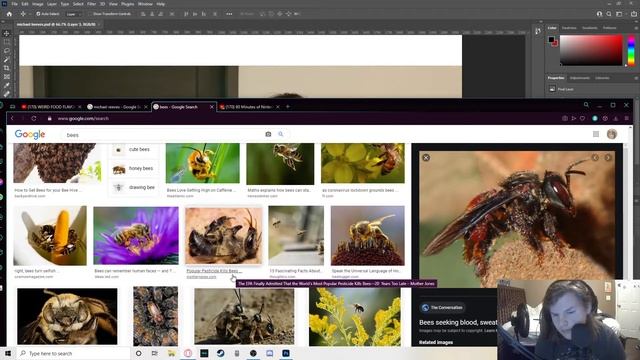The image size is (640, 360).
Task: Open the yellow goldenrod bee thumbnail
Action: [355, 317]
